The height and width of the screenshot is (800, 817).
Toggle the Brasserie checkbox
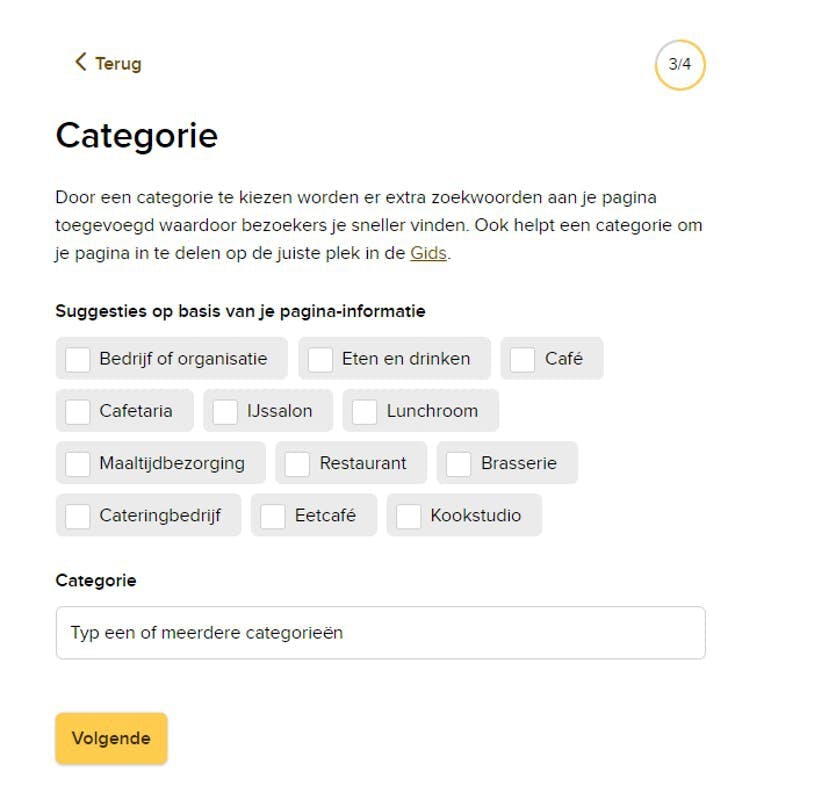(459, 464)
